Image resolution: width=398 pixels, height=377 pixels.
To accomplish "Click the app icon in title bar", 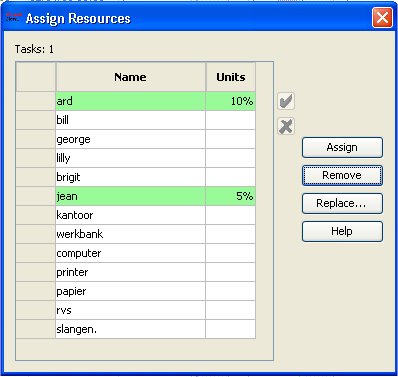I will pyautogui.click(x=14, y=17).
